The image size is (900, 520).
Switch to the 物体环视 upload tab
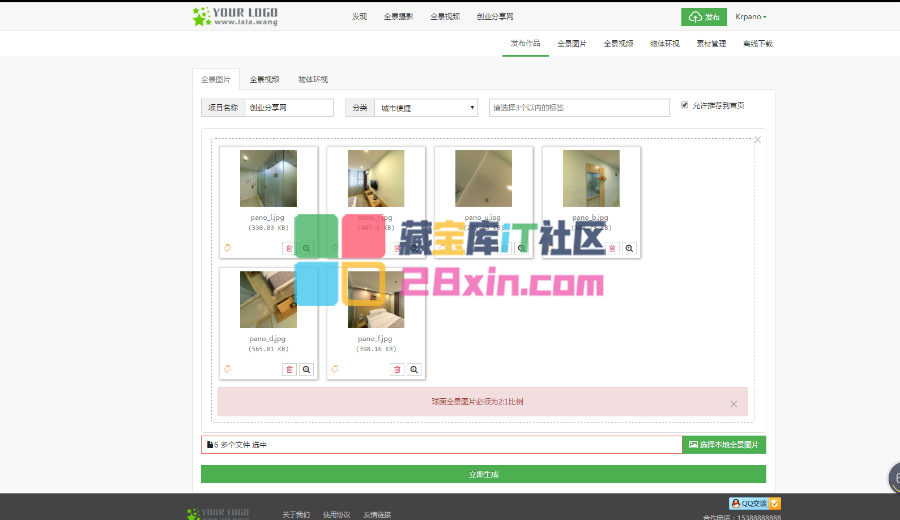coord(312,79)
